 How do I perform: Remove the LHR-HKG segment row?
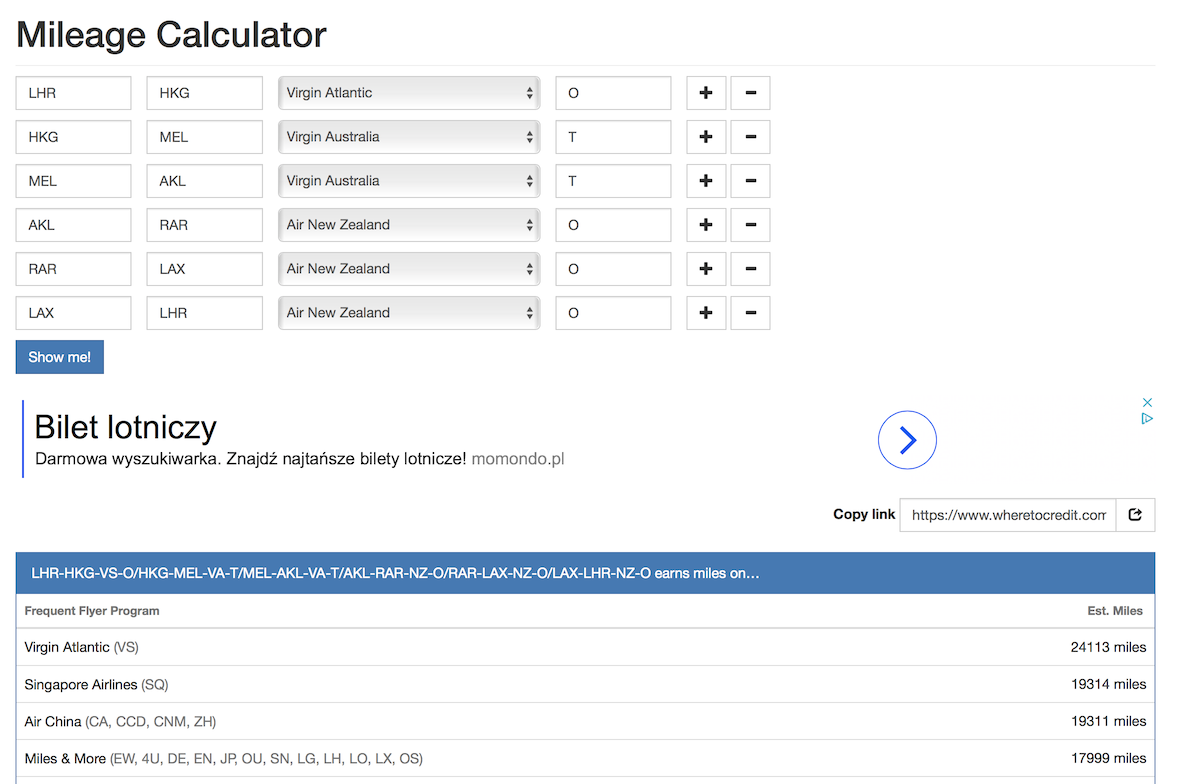pos(750,93)
